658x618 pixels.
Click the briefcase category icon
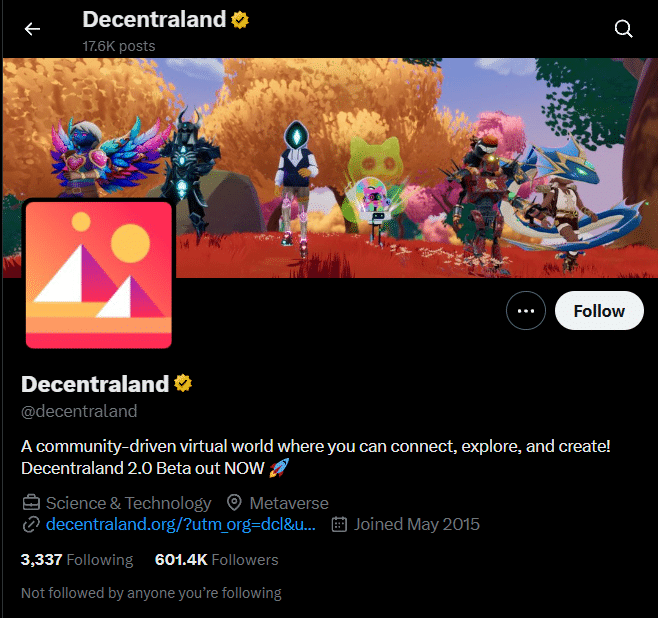[31, 503]
